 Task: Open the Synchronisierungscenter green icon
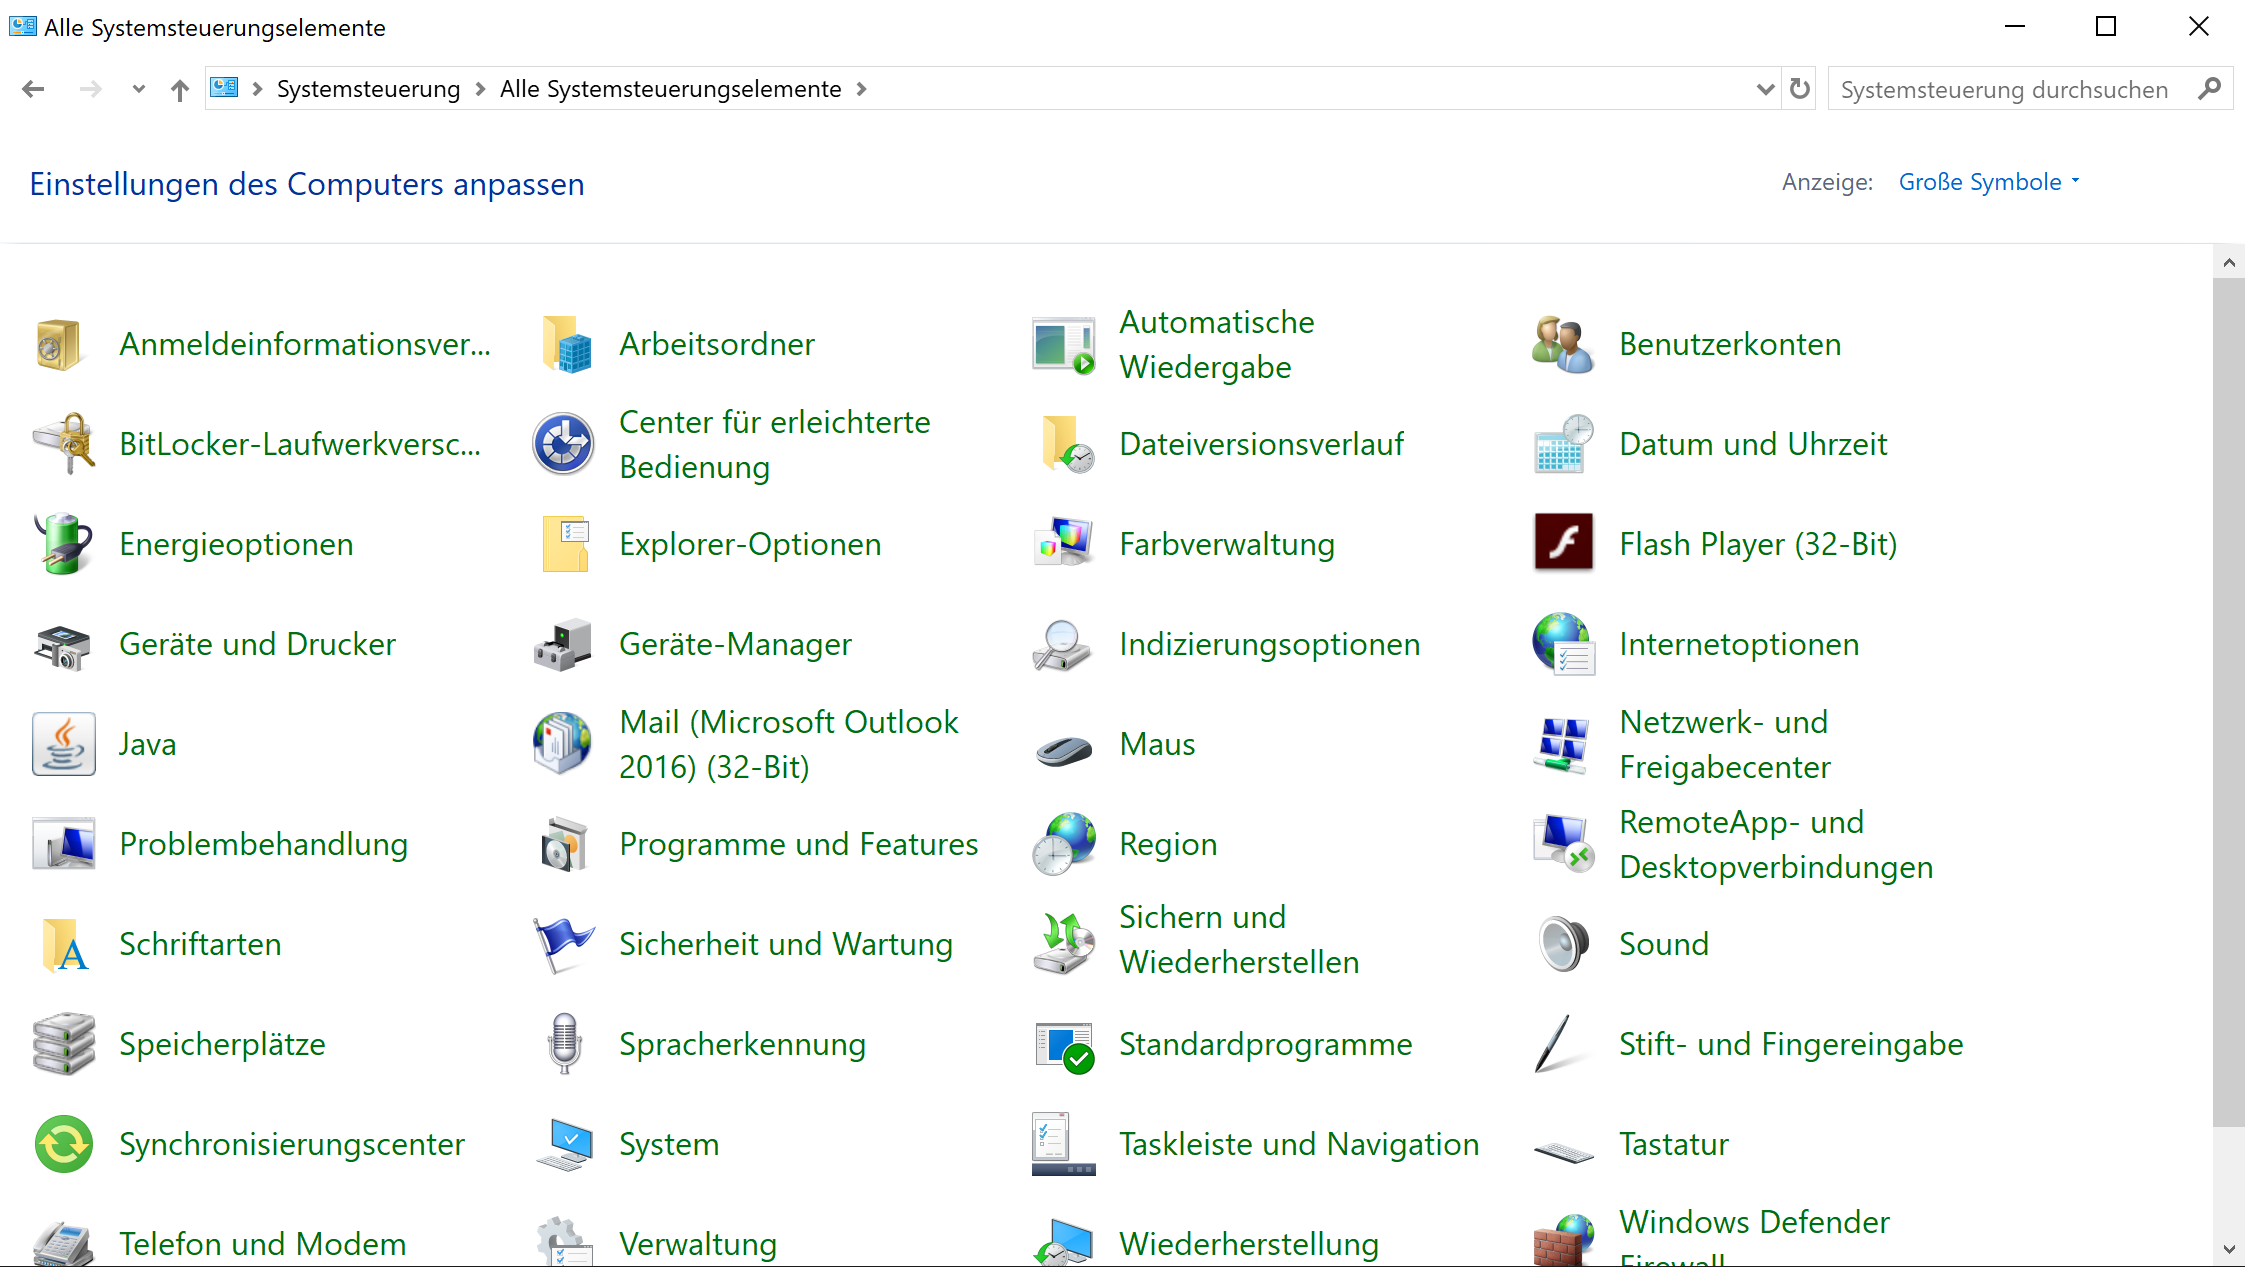pyautogui.click(x=64, y=1143)
